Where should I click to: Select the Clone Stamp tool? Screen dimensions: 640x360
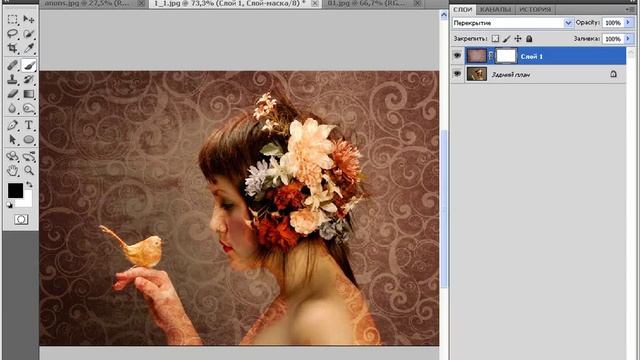pyautogui.click(x=12, y=80)
